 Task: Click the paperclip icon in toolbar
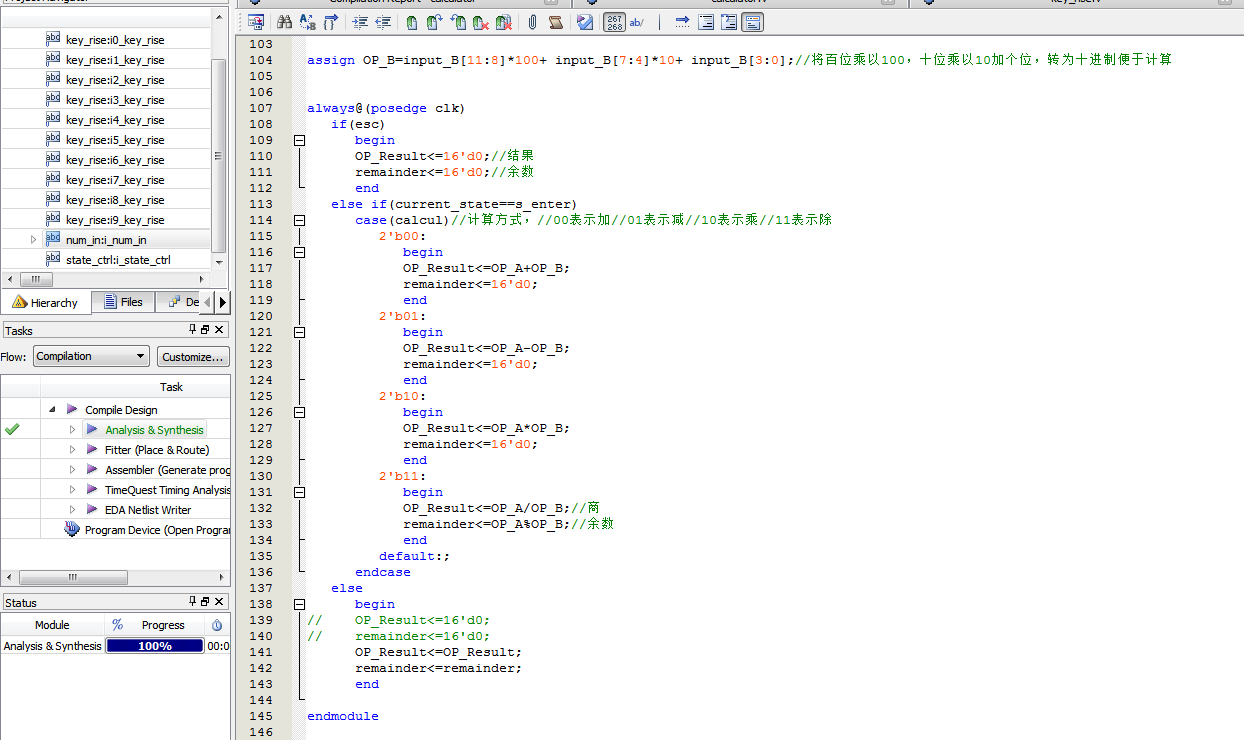coord(532,22)
